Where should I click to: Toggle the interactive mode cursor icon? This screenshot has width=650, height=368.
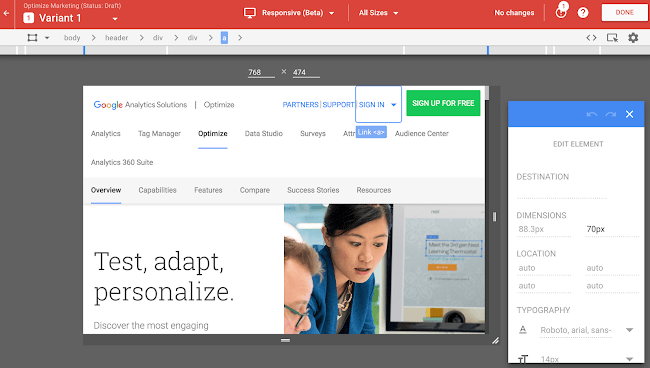pos(612,38)
